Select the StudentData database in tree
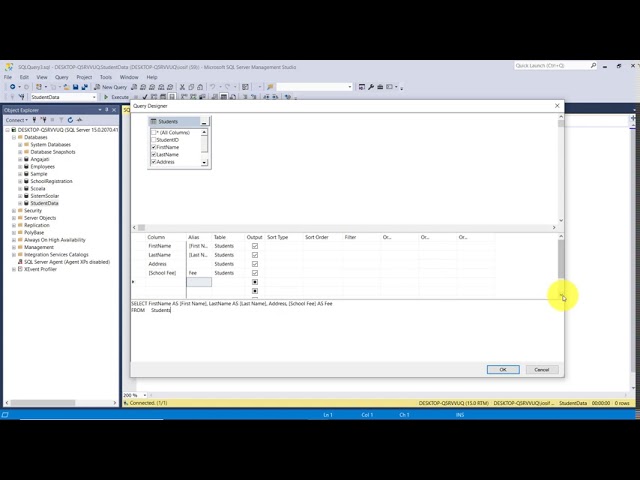This screenshot has height=480, width=640. tap(44, 203)
